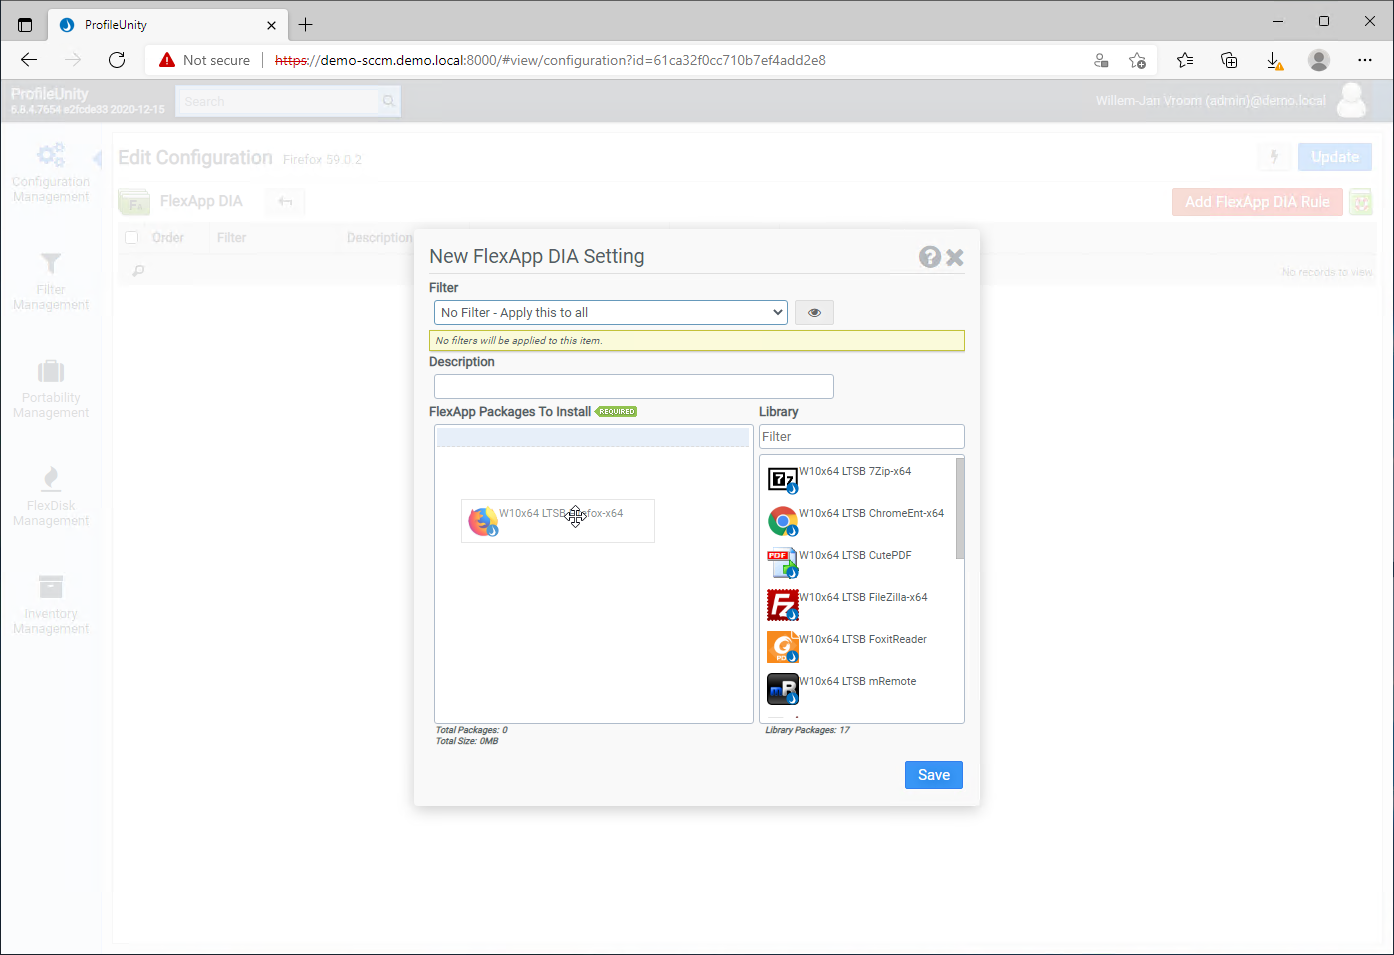Toggle the select-all checkbox in the grid header
Screen dimensions: 1394x955
pyautogui.click(x=131, y=237)
